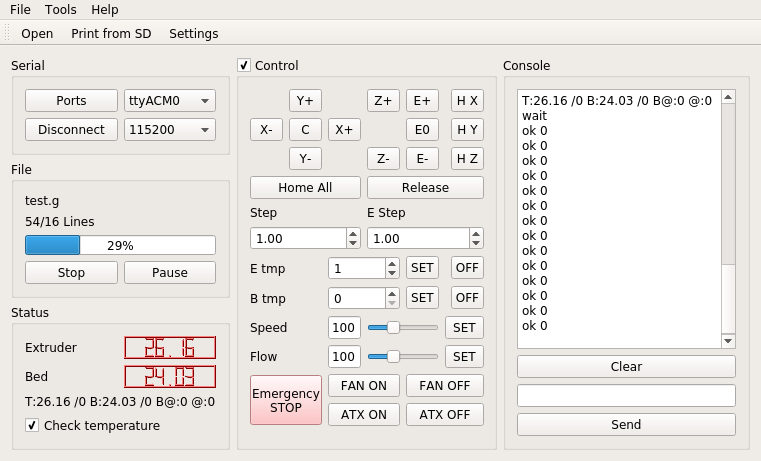The width and height of the screenshot is (761, 461).
Task: Turn FAN OFF
Action: pos(445,386)
